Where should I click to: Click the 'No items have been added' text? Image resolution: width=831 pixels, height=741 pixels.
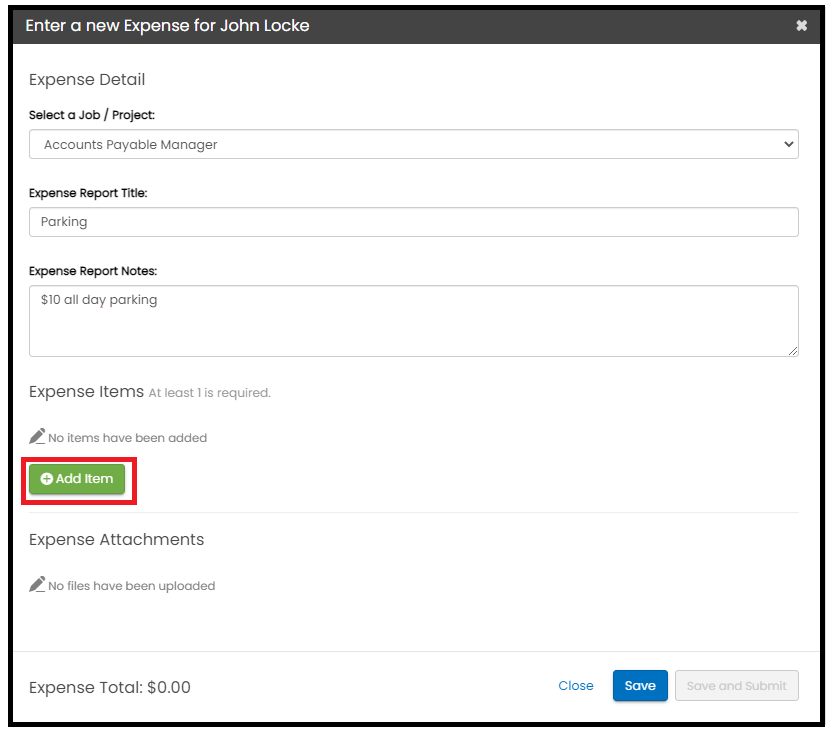coord(128,438)
